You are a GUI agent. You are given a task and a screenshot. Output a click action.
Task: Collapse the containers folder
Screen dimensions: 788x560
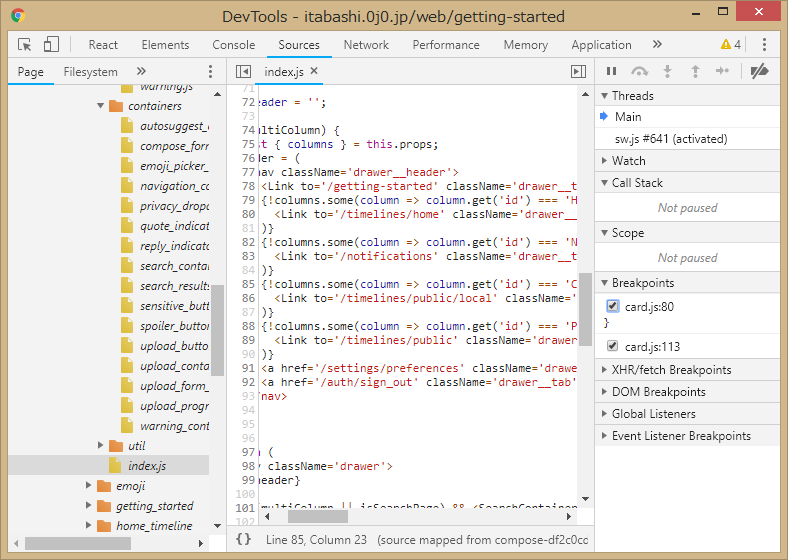101,106
